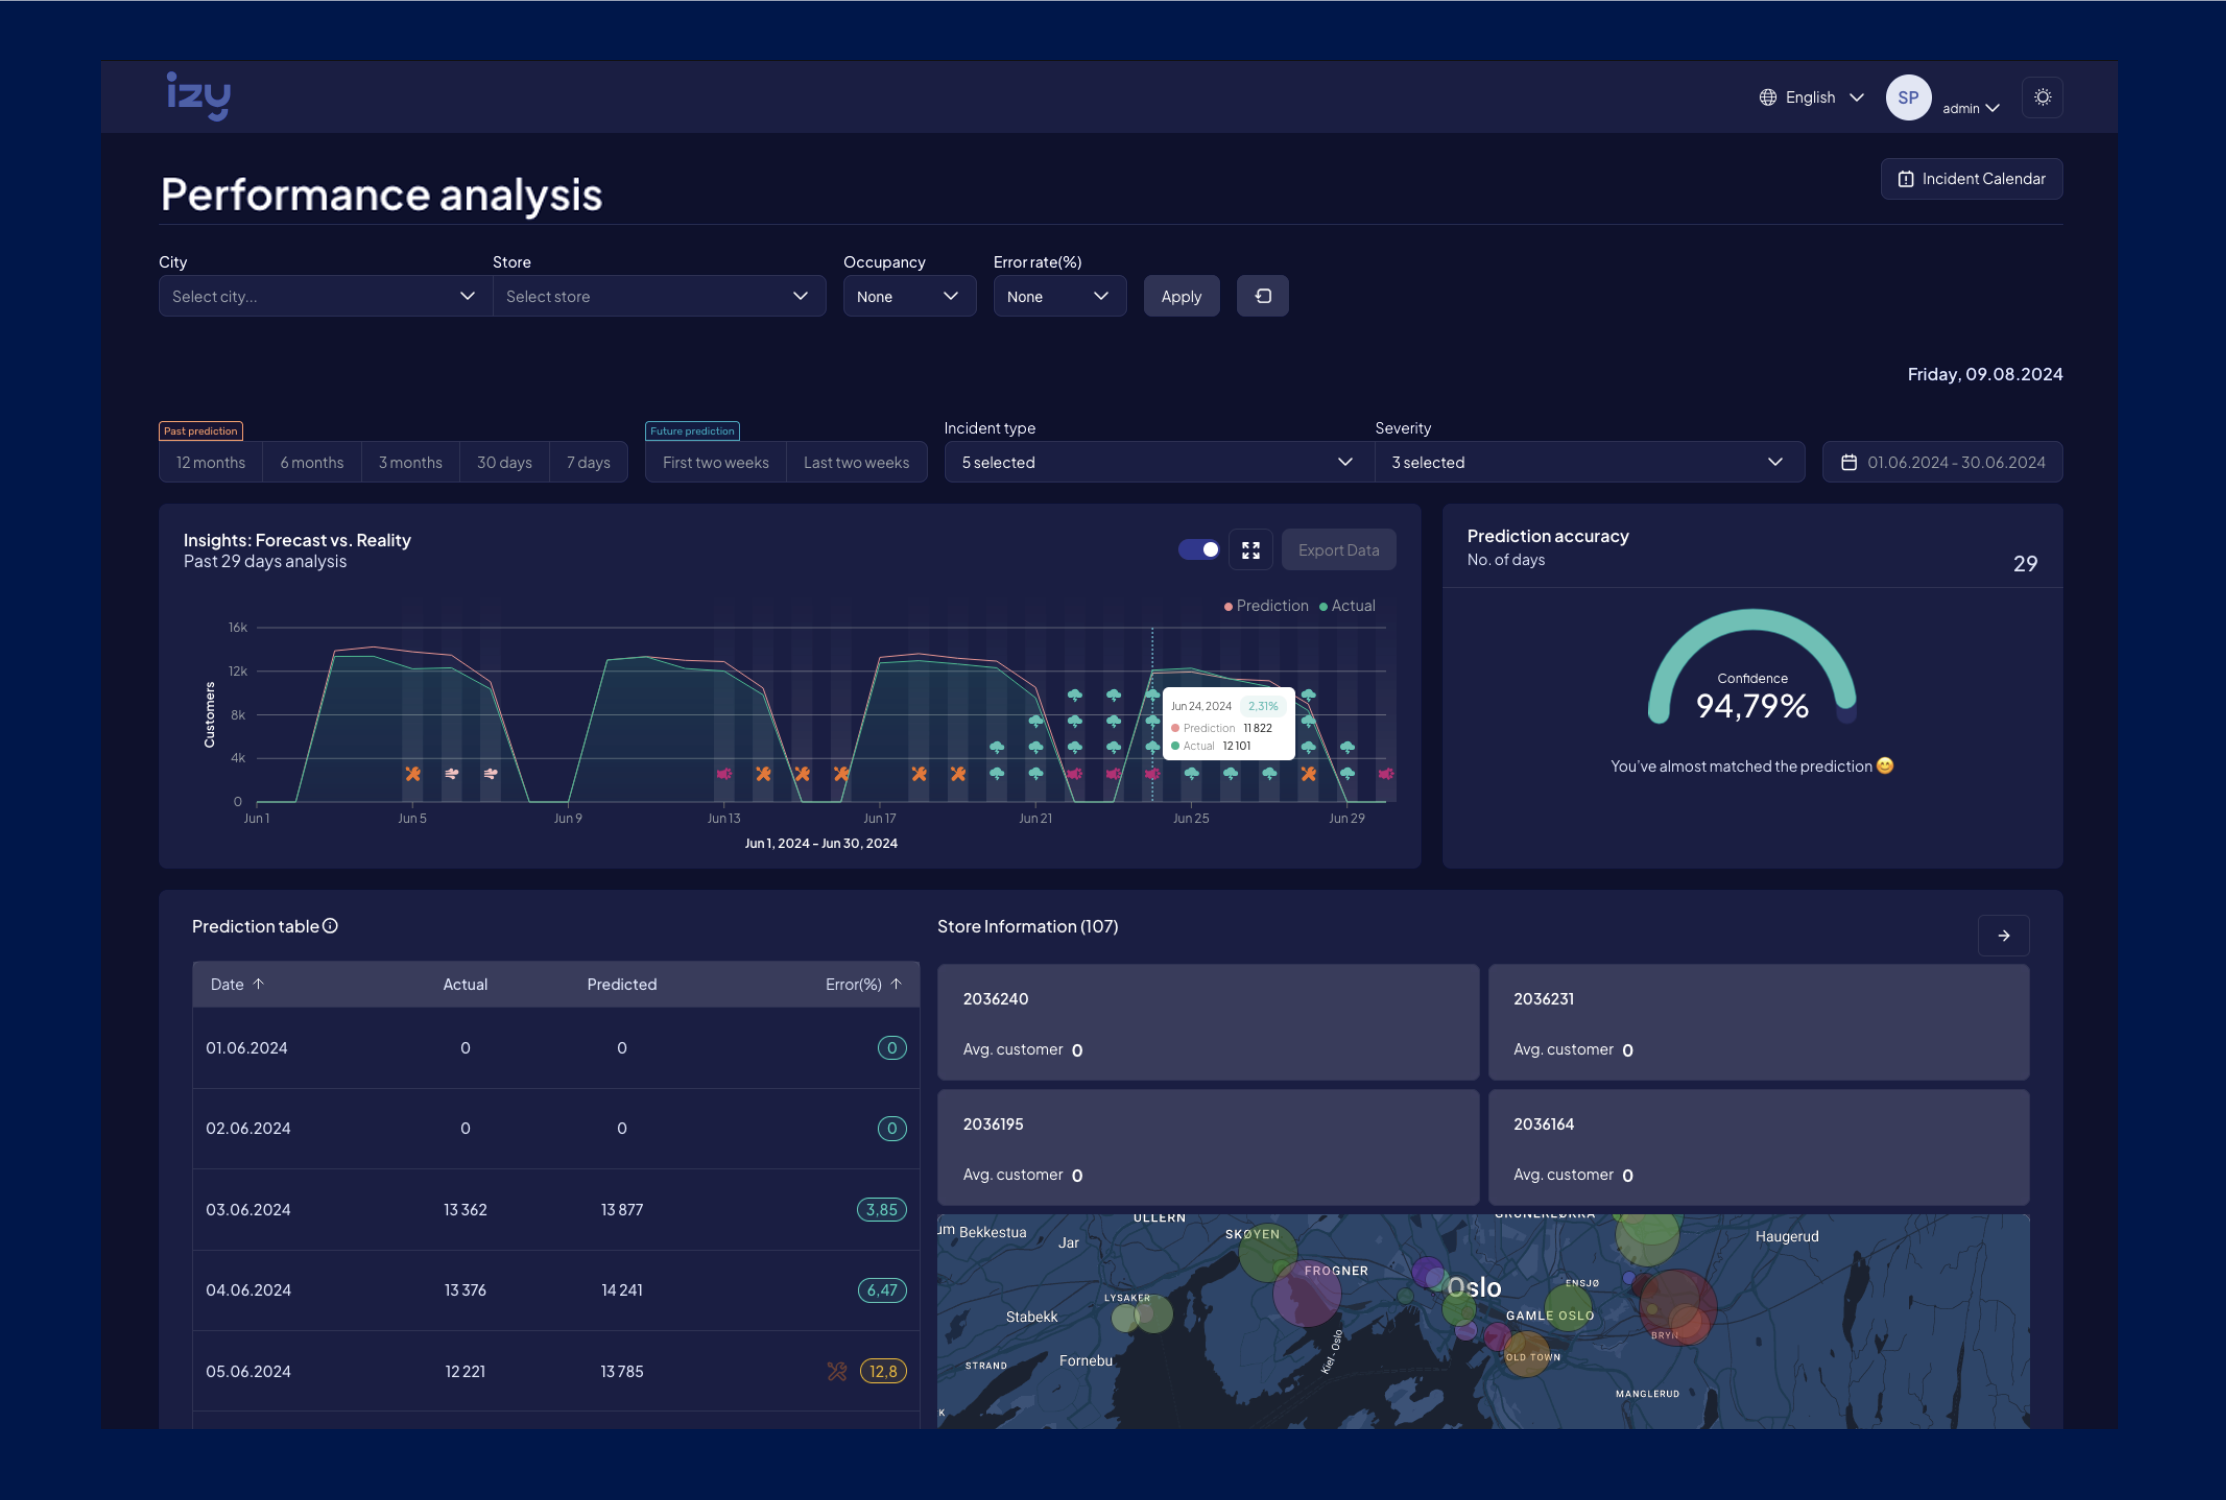The image size is (2226, 1500).
Task: Click the large red bubble on Oslo map
Action: click(x=1678, y=1306)
